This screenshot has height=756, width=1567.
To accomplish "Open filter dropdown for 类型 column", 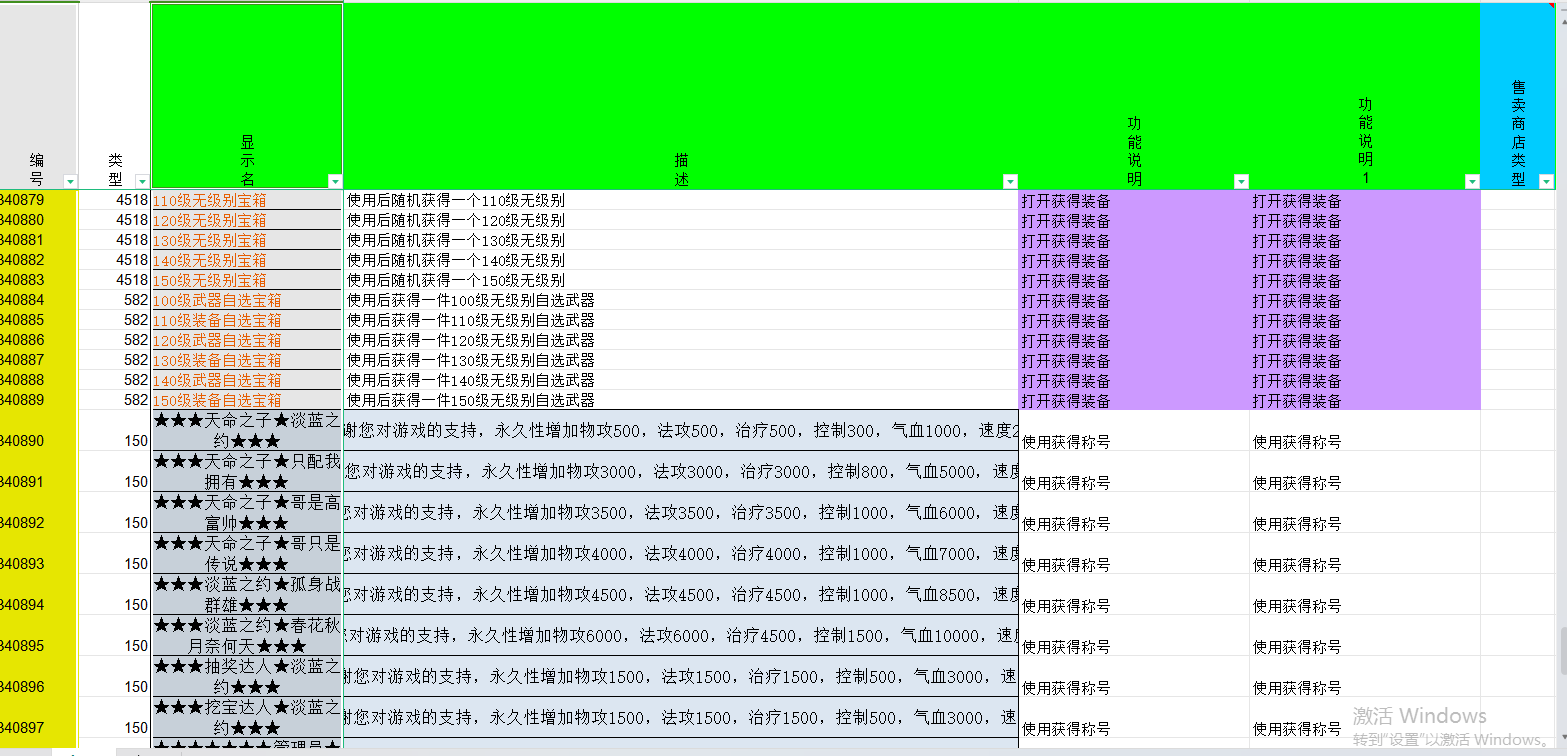I will (141, 181).
